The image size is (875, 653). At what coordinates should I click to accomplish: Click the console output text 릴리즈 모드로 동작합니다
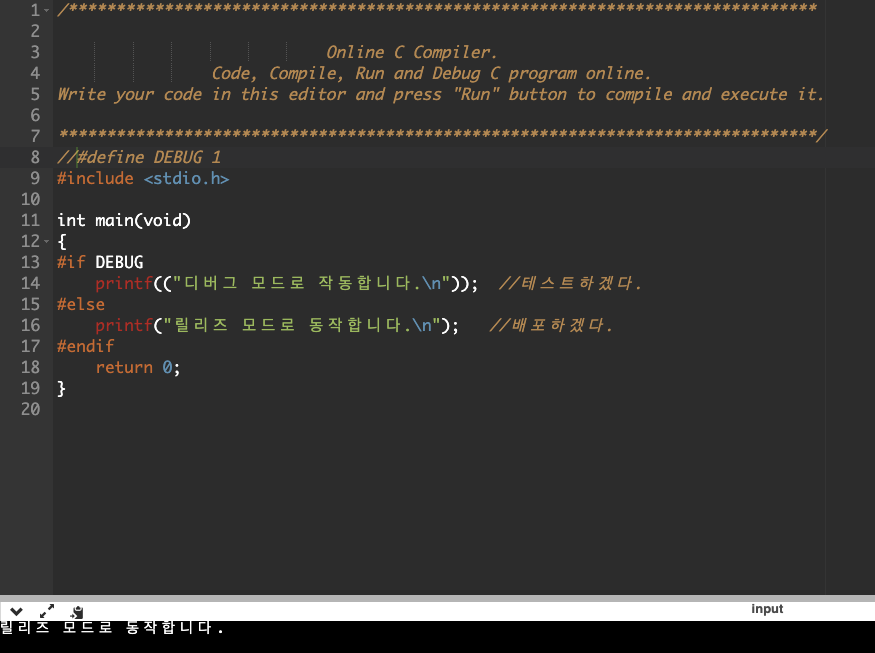click(112, 627)
